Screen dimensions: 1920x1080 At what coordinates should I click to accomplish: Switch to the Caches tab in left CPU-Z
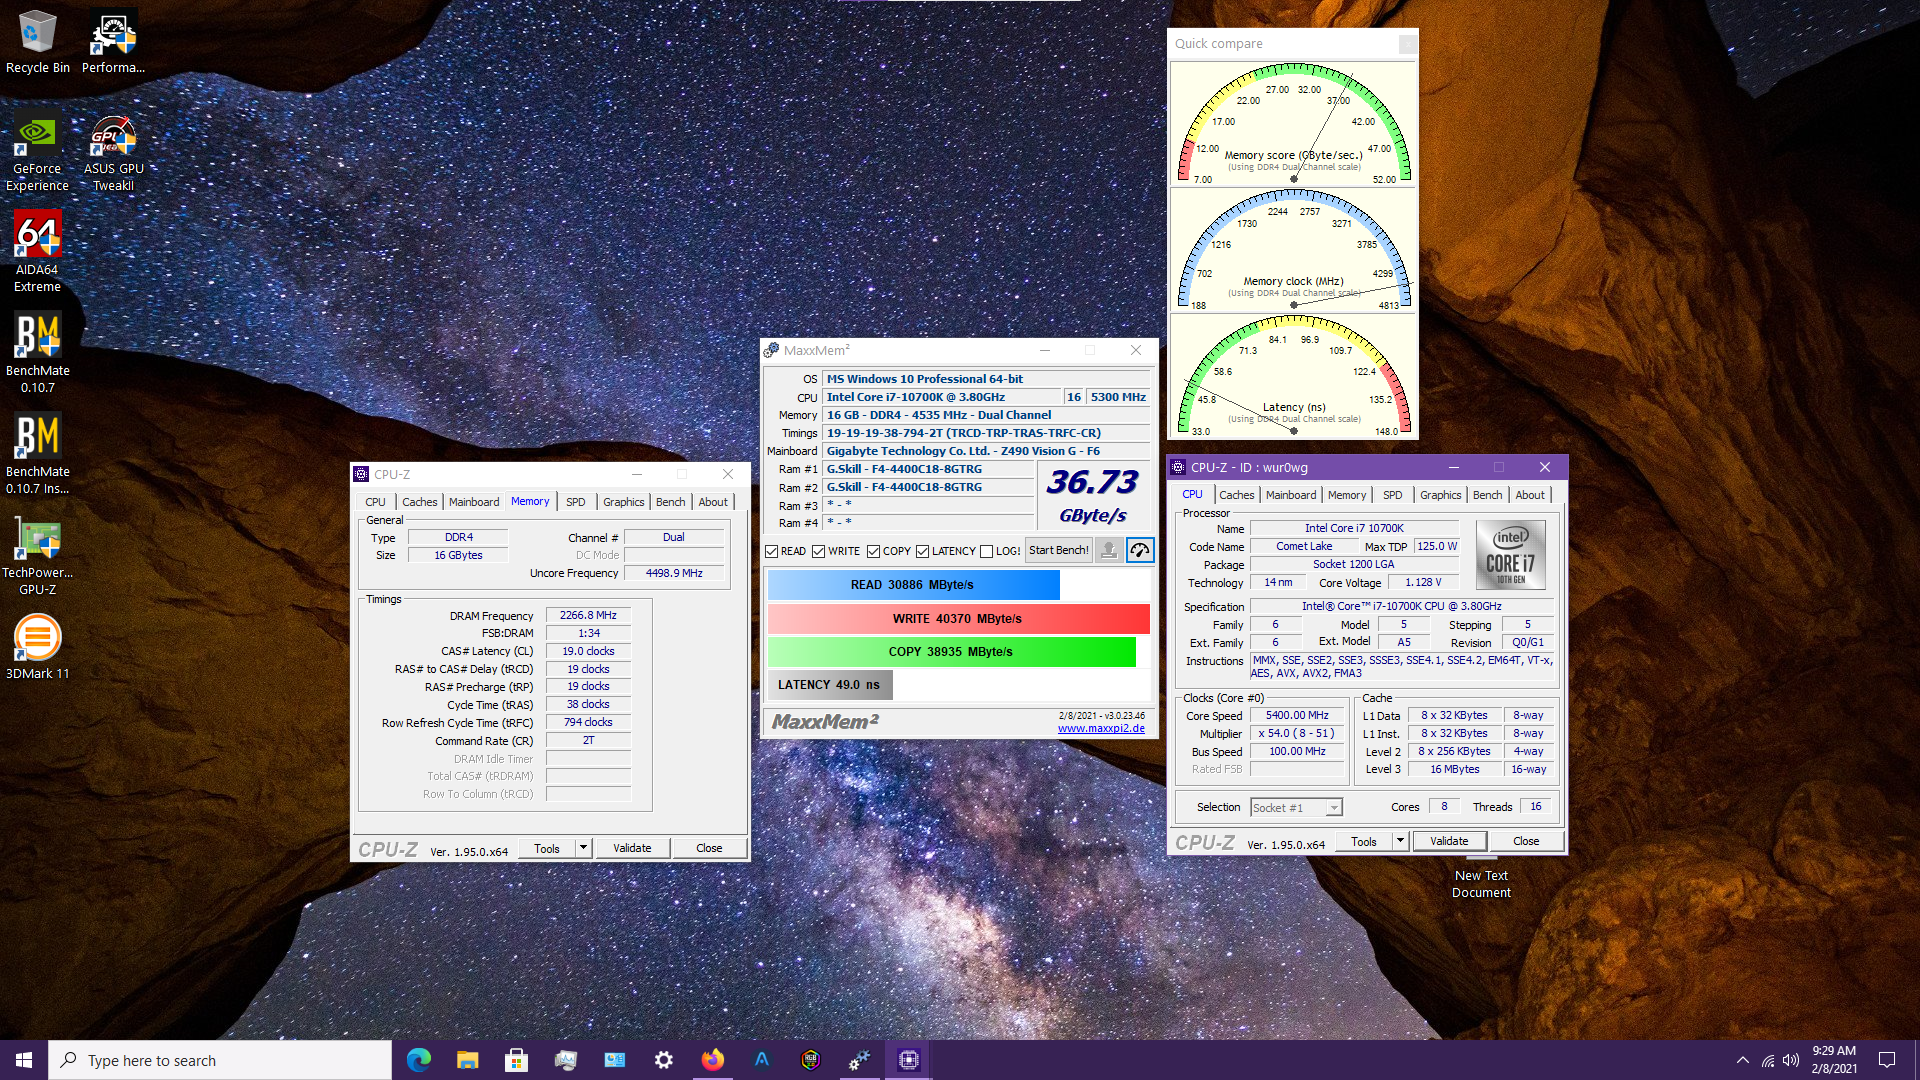pos(419,502)
